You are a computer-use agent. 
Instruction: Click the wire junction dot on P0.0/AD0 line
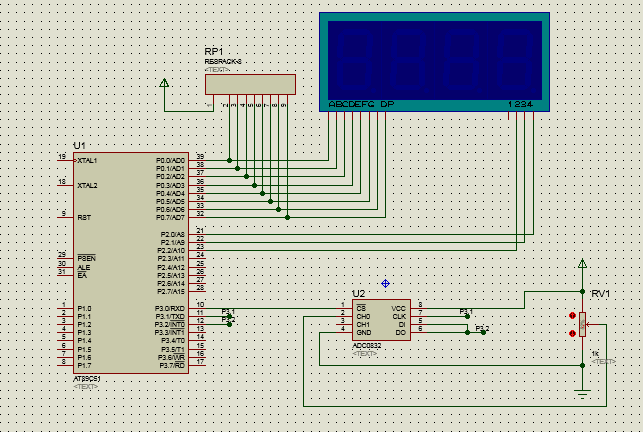[x=229, y=160]
